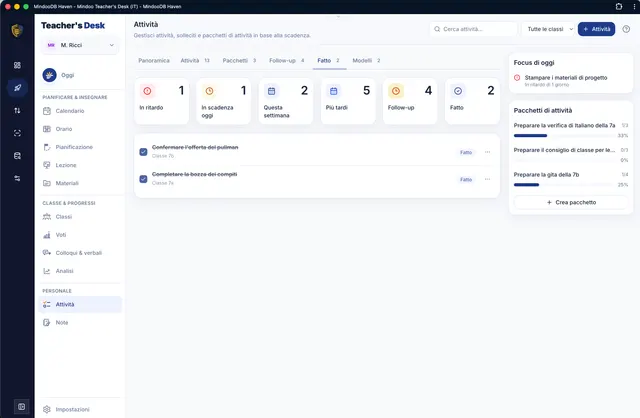Open the vertical dots menu in title bar
This screenshot has height=418, width=640.
tap(634, 7)
